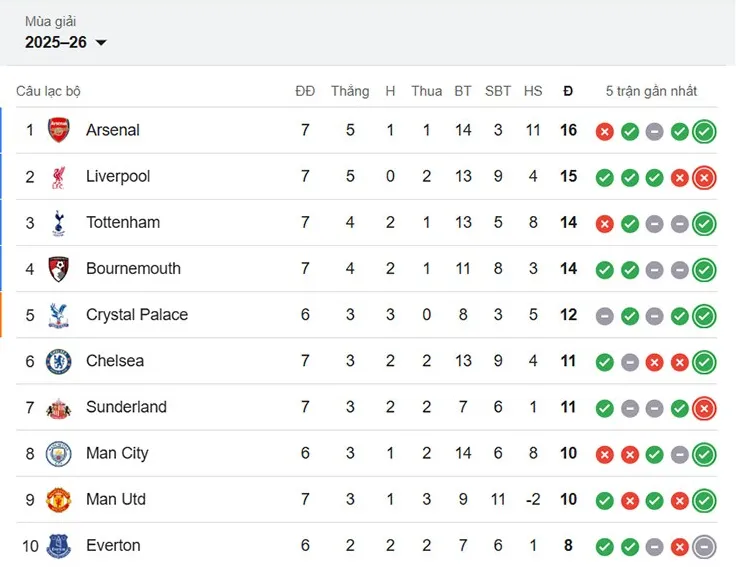Click the Man Utd crest icon
This screenshot has height=567, width=736.
(x=59, y=500)
